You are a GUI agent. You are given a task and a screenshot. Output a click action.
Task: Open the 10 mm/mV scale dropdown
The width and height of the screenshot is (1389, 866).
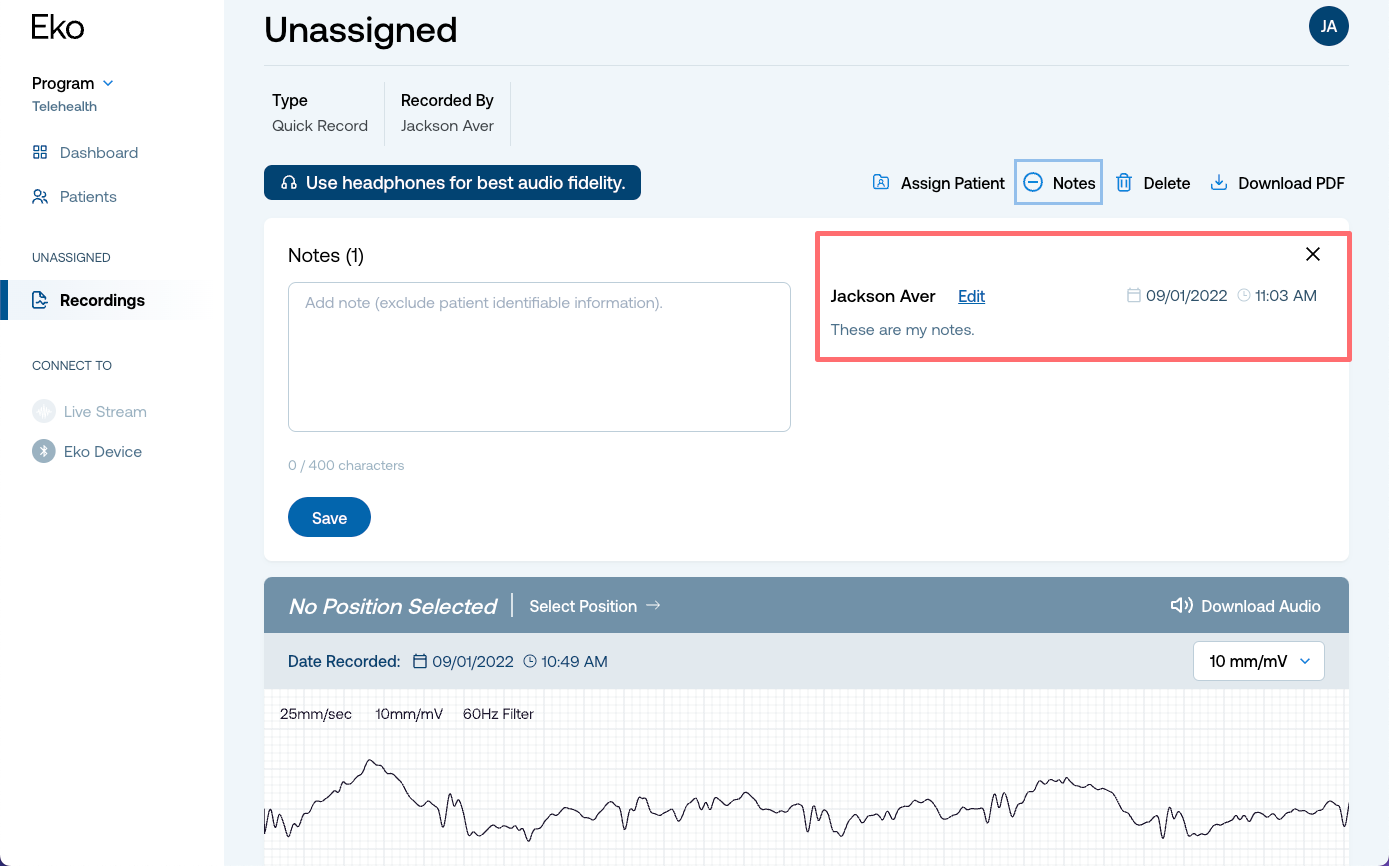tap(1259, 661)
